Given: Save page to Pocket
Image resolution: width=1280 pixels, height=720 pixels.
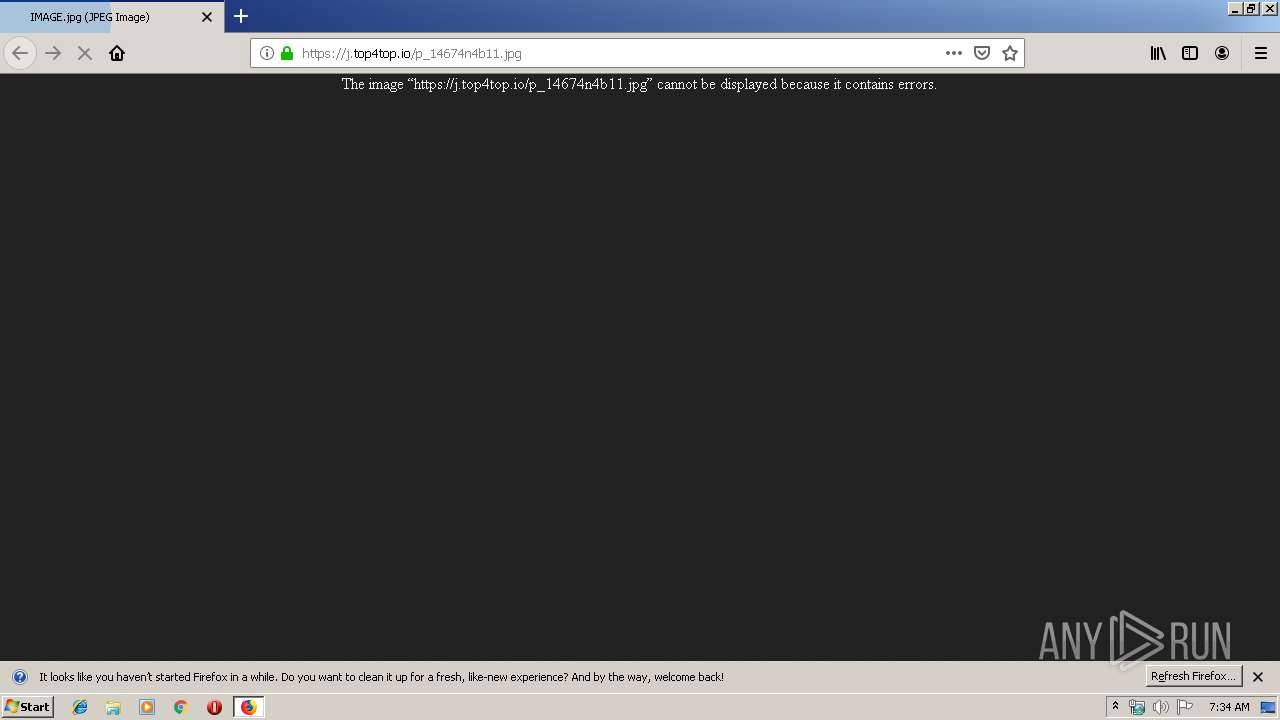Looking at the screenshot, I should 982,53.
